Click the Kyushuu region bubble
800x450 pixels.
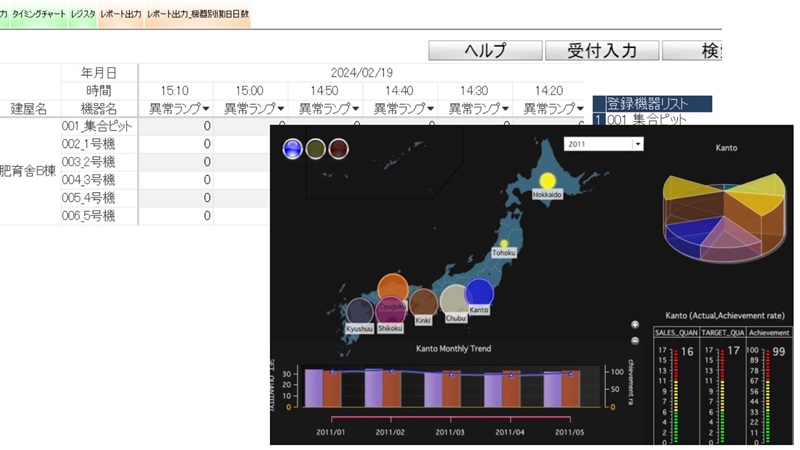tap(360, 311)
